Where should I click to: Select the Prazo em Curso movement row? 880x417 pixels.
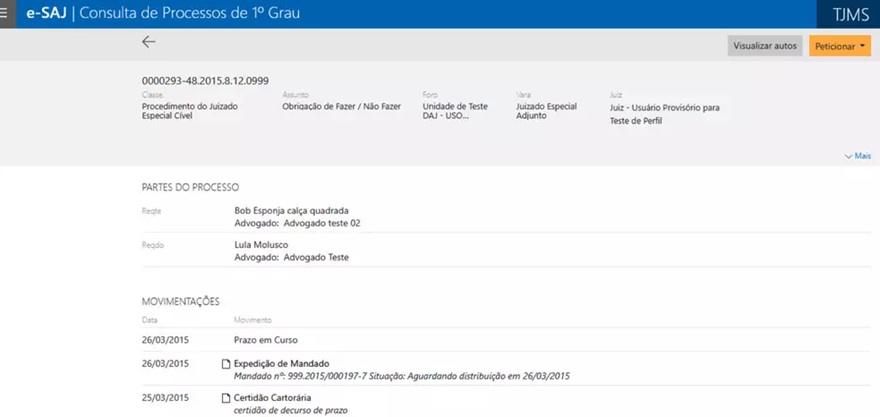[506, 340]
